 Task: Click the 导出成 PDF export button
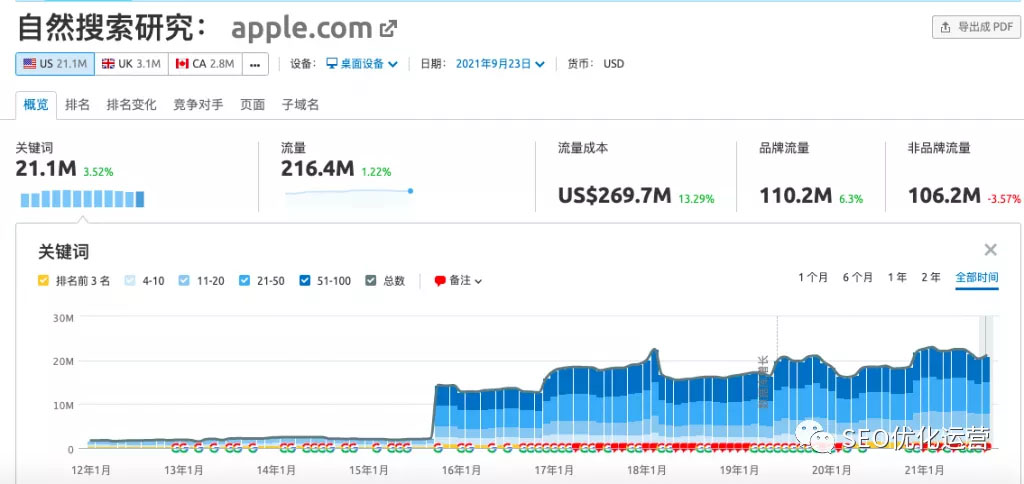(975, 27)
